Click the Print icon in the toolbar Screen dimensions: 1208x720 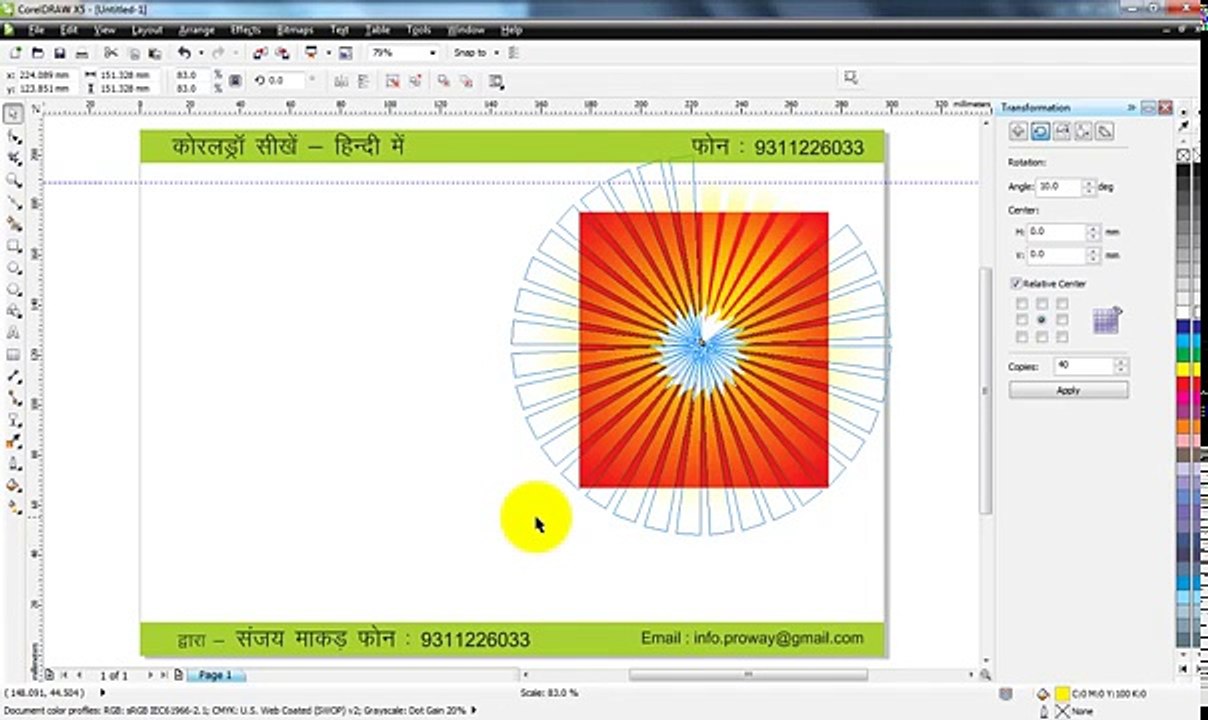tap(82, 53)
